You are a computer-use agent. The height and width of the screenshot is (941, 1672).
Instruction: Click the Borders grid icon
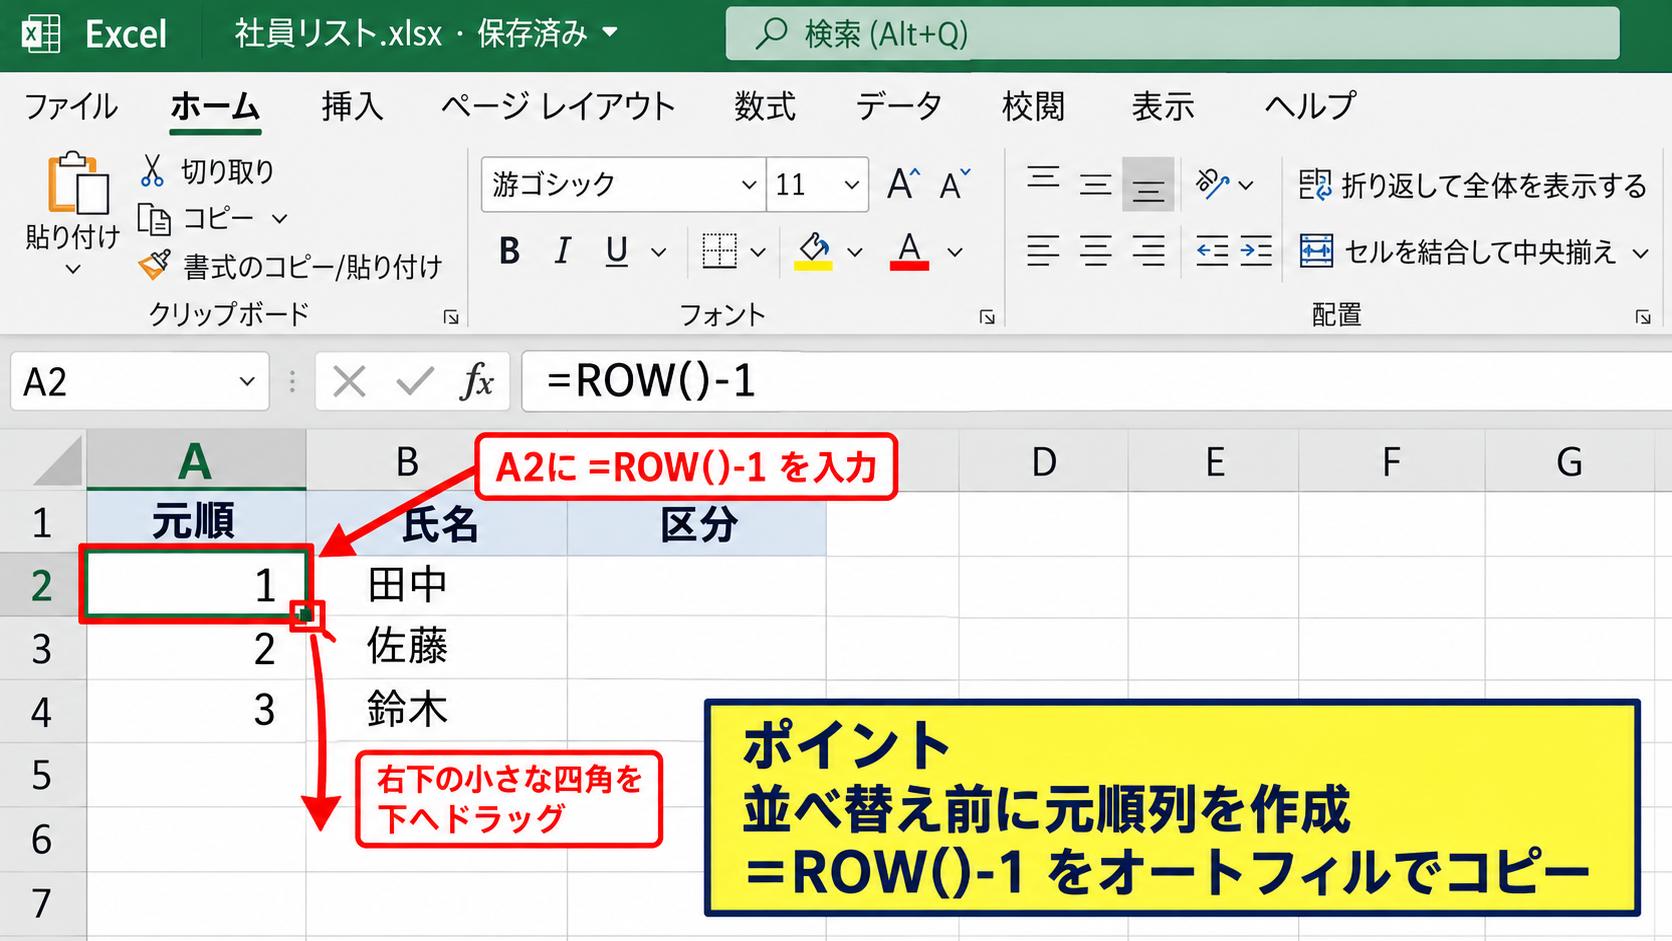coord(719,251)
